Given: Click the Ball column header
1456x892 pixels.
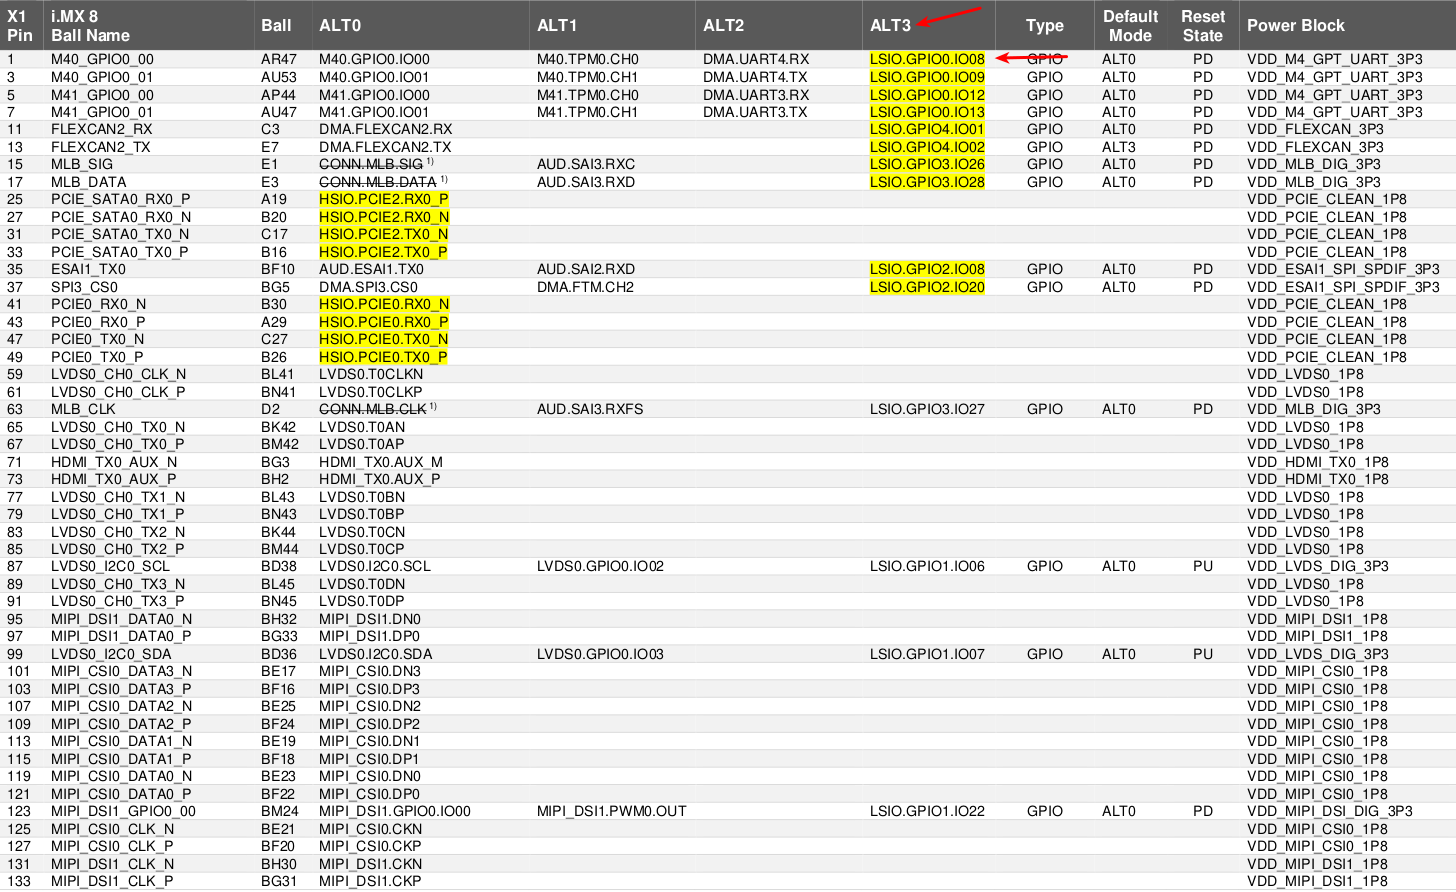Looking at the screenshot, I should [276, 26].
